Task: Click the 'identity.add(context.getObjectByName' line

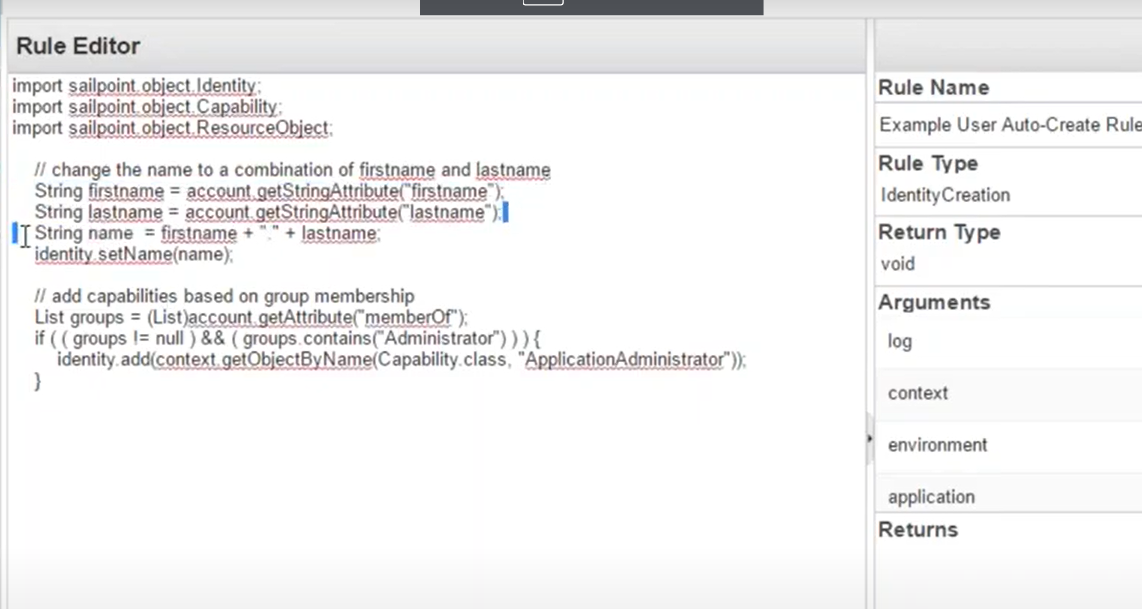Action: pos(402,360)
